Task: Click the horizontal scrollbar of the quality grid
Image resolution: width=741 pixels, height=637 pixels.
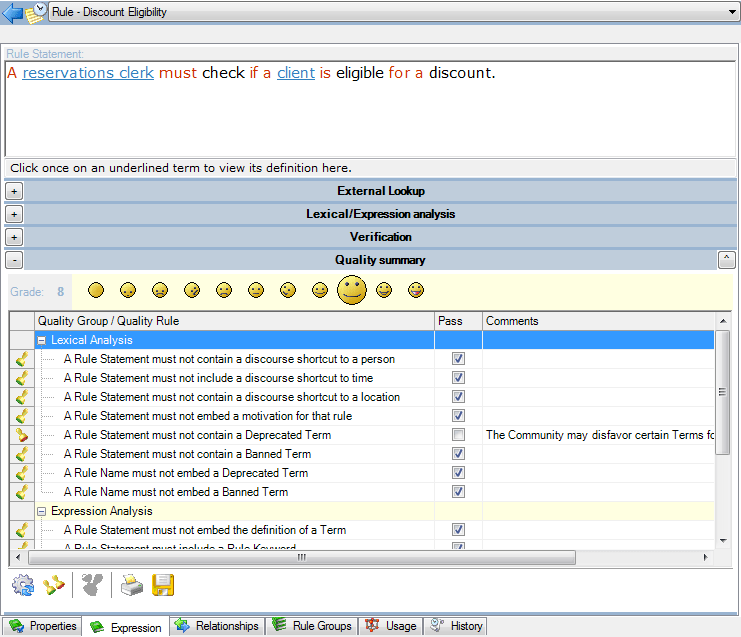Action: pyautogui.click(x=300, y=558)
